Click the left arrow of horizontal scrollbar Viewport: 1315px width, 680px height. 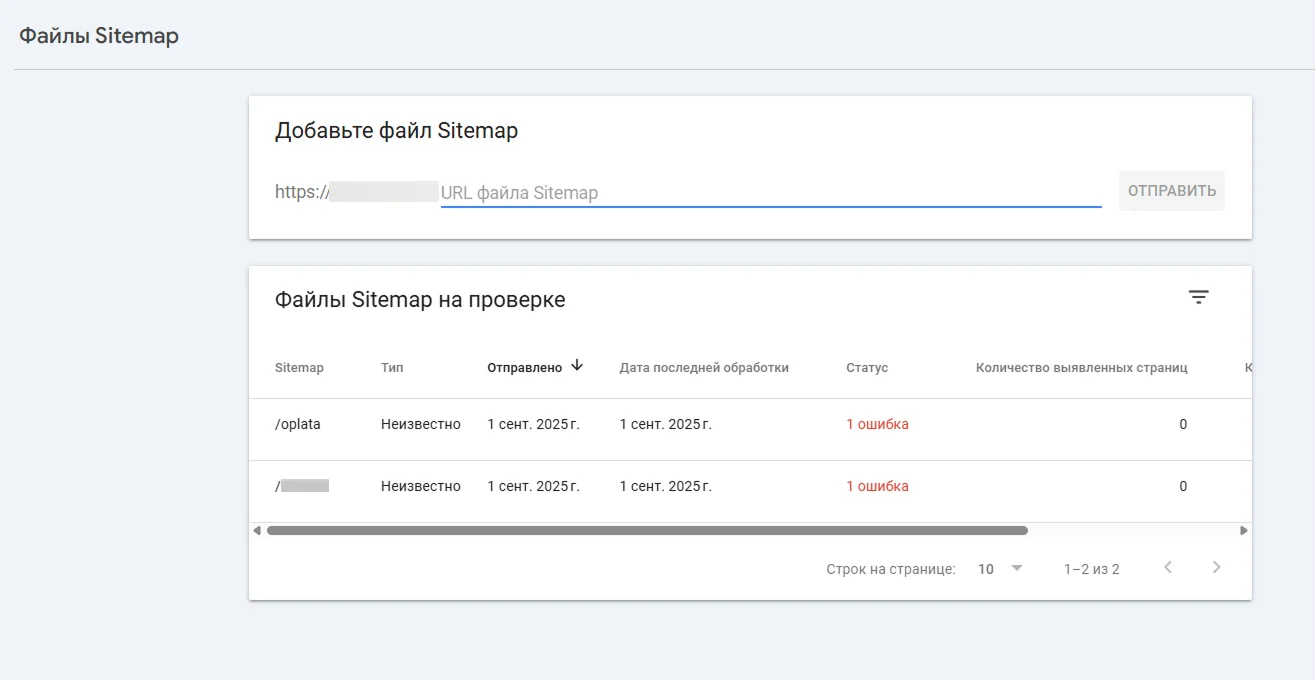pos(257,531)
